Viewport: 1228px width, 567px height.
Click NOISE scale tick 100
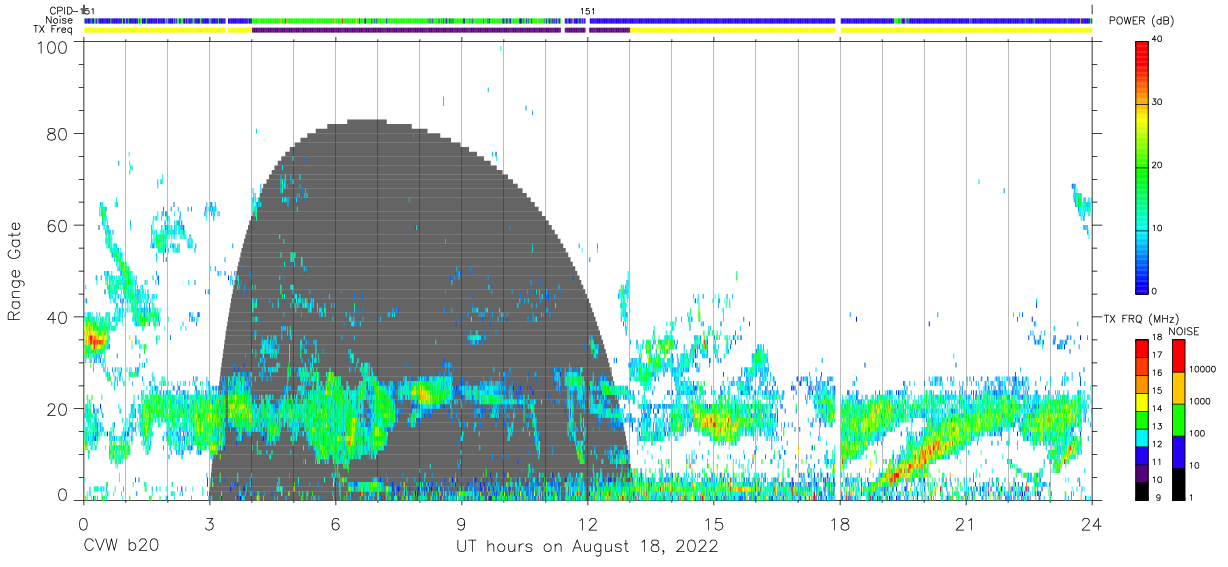(x=1196, y=434)
